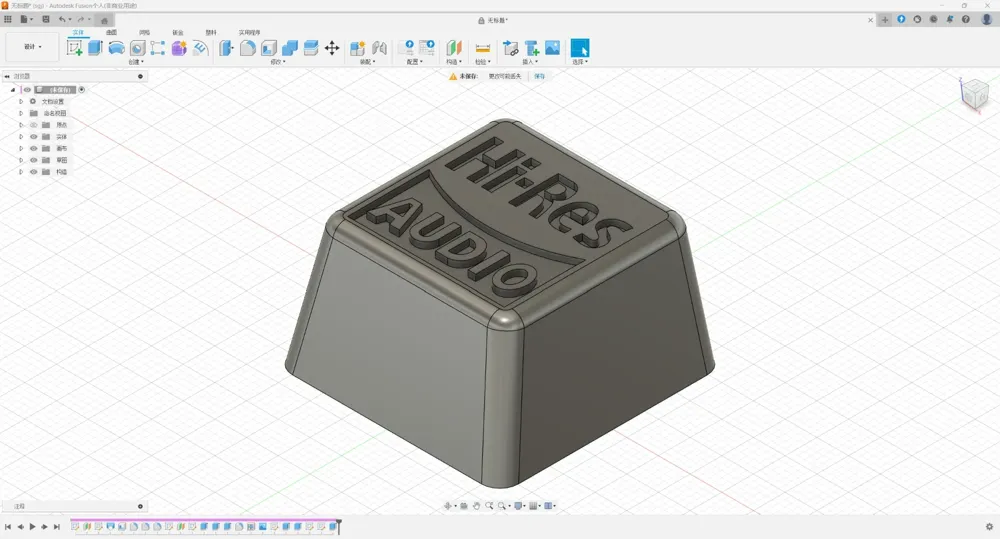Redo the last undone action

click(81, 19)
